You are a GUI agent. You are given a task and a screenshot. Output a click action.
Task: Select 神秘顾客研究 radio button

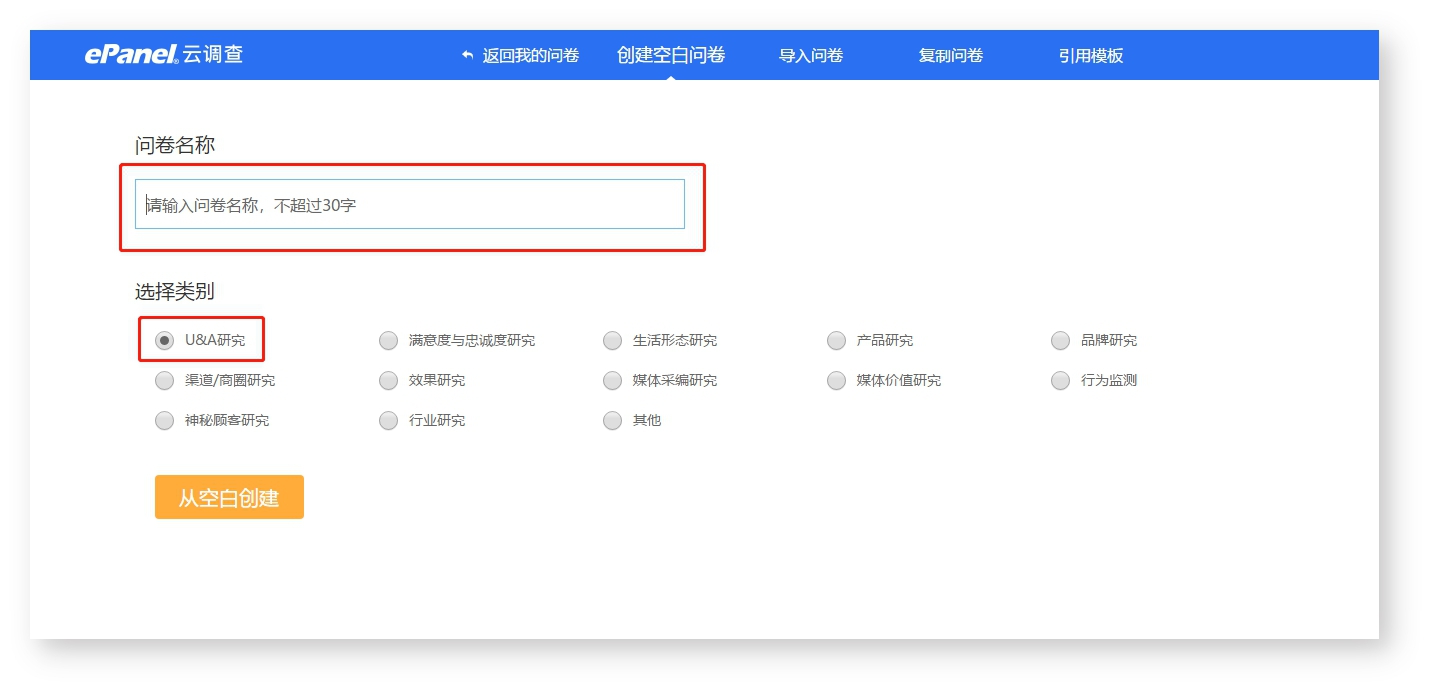(x=164, y=421)
